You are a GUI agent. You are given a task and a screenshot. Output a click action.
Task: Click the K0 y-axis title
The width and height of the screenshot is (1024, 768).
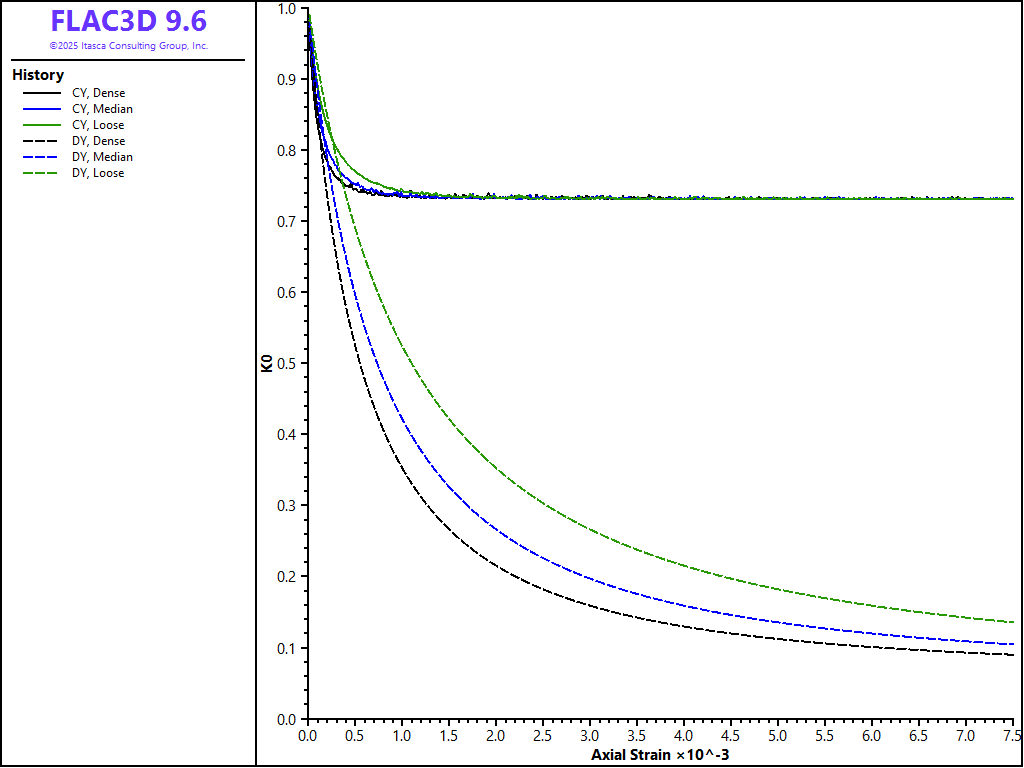click(x=267, y=364)
